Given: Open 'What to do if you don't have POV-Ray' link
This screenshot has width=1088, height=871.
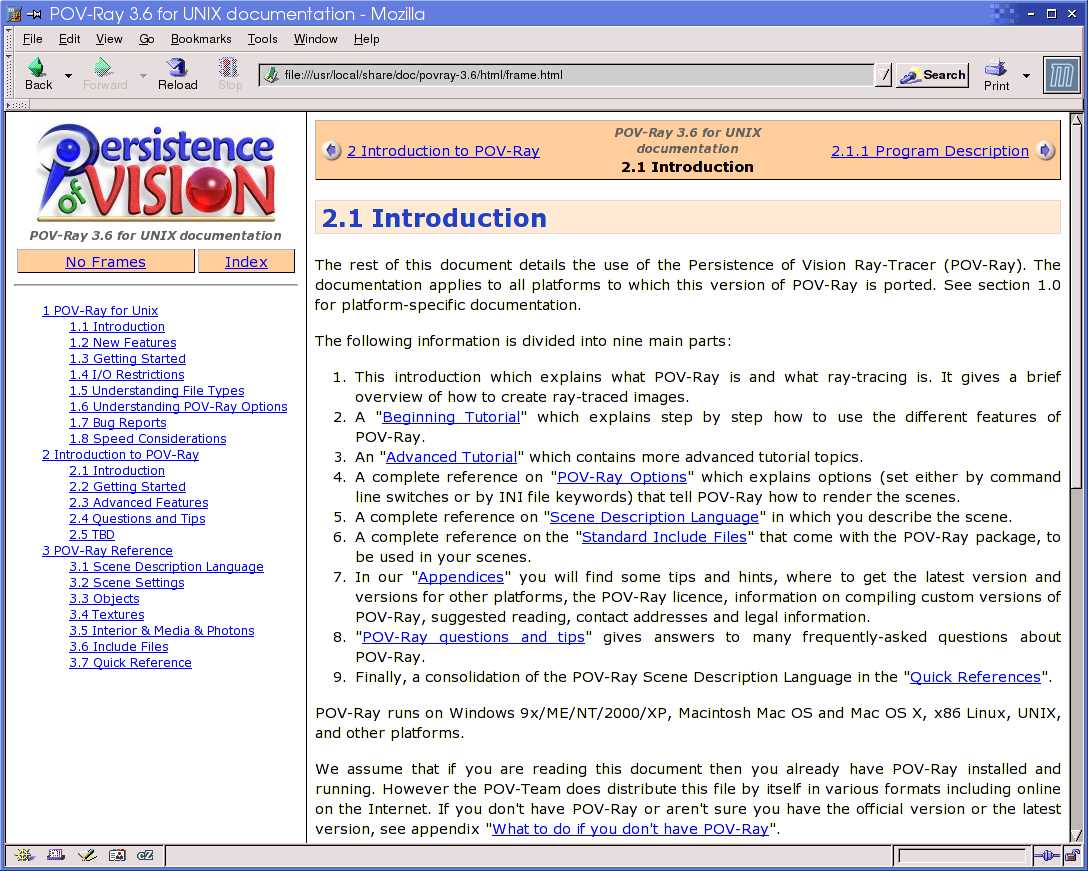Looking at the screenshot, I should tap(630, 829).
